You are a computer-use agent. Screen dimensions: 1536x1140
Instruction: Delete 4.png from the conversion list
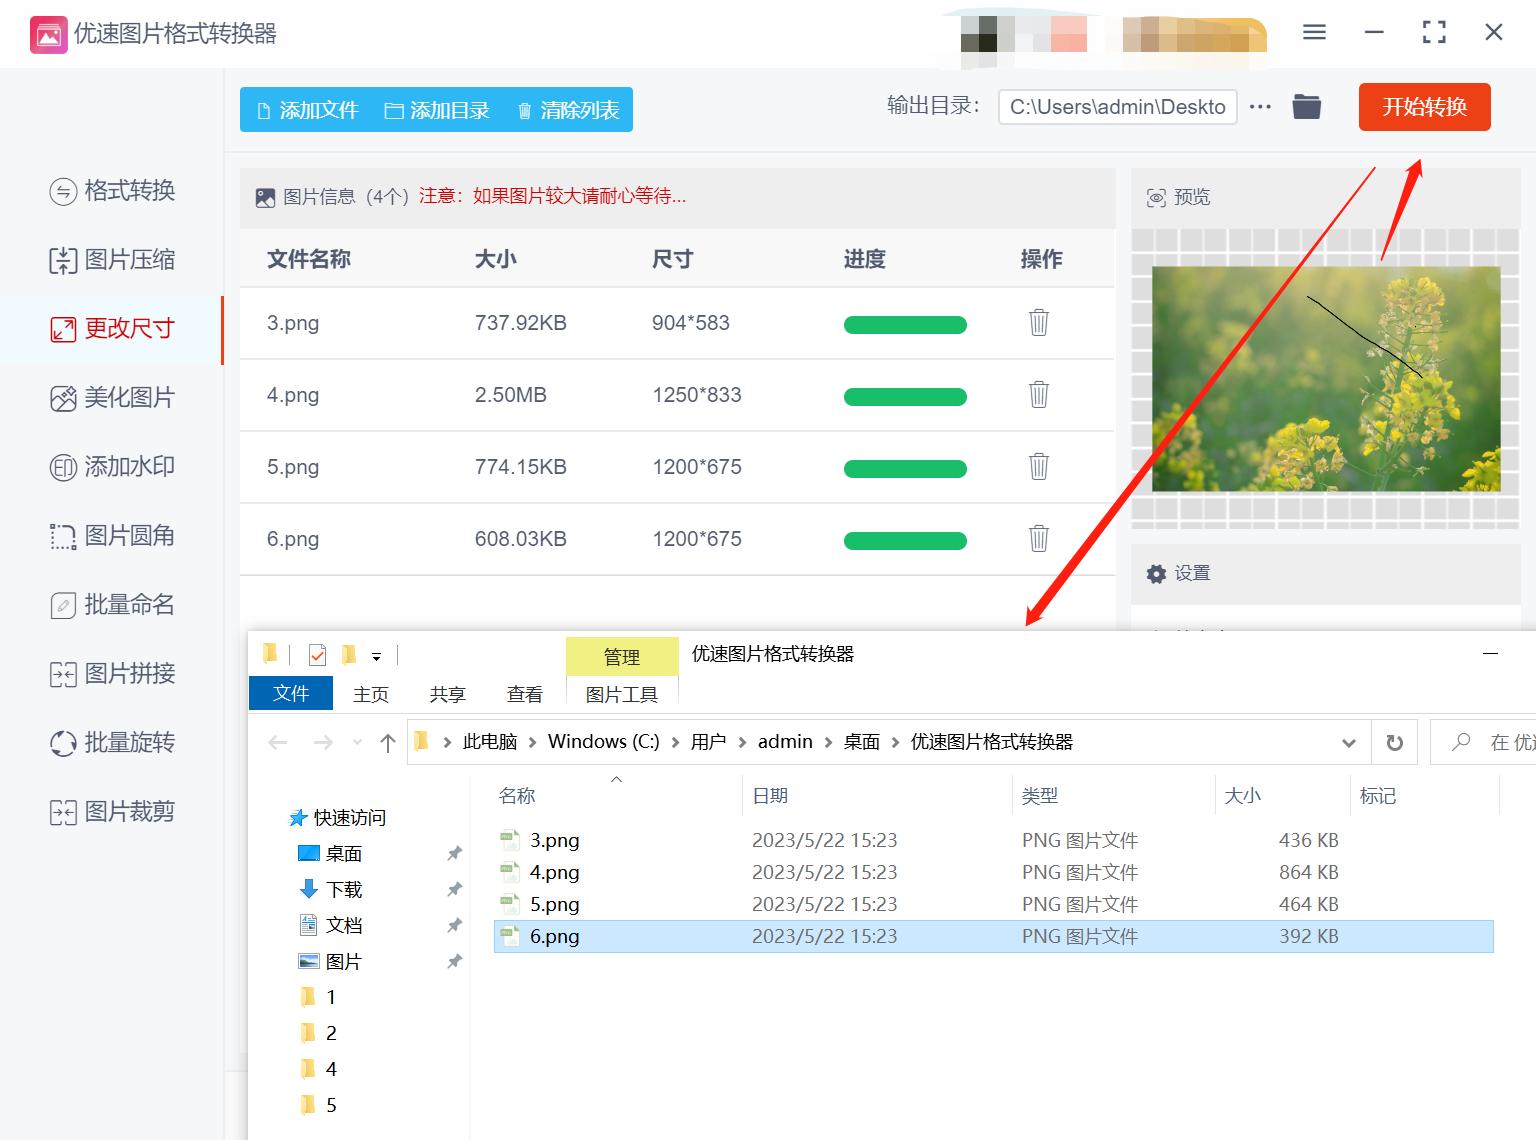1038,395
